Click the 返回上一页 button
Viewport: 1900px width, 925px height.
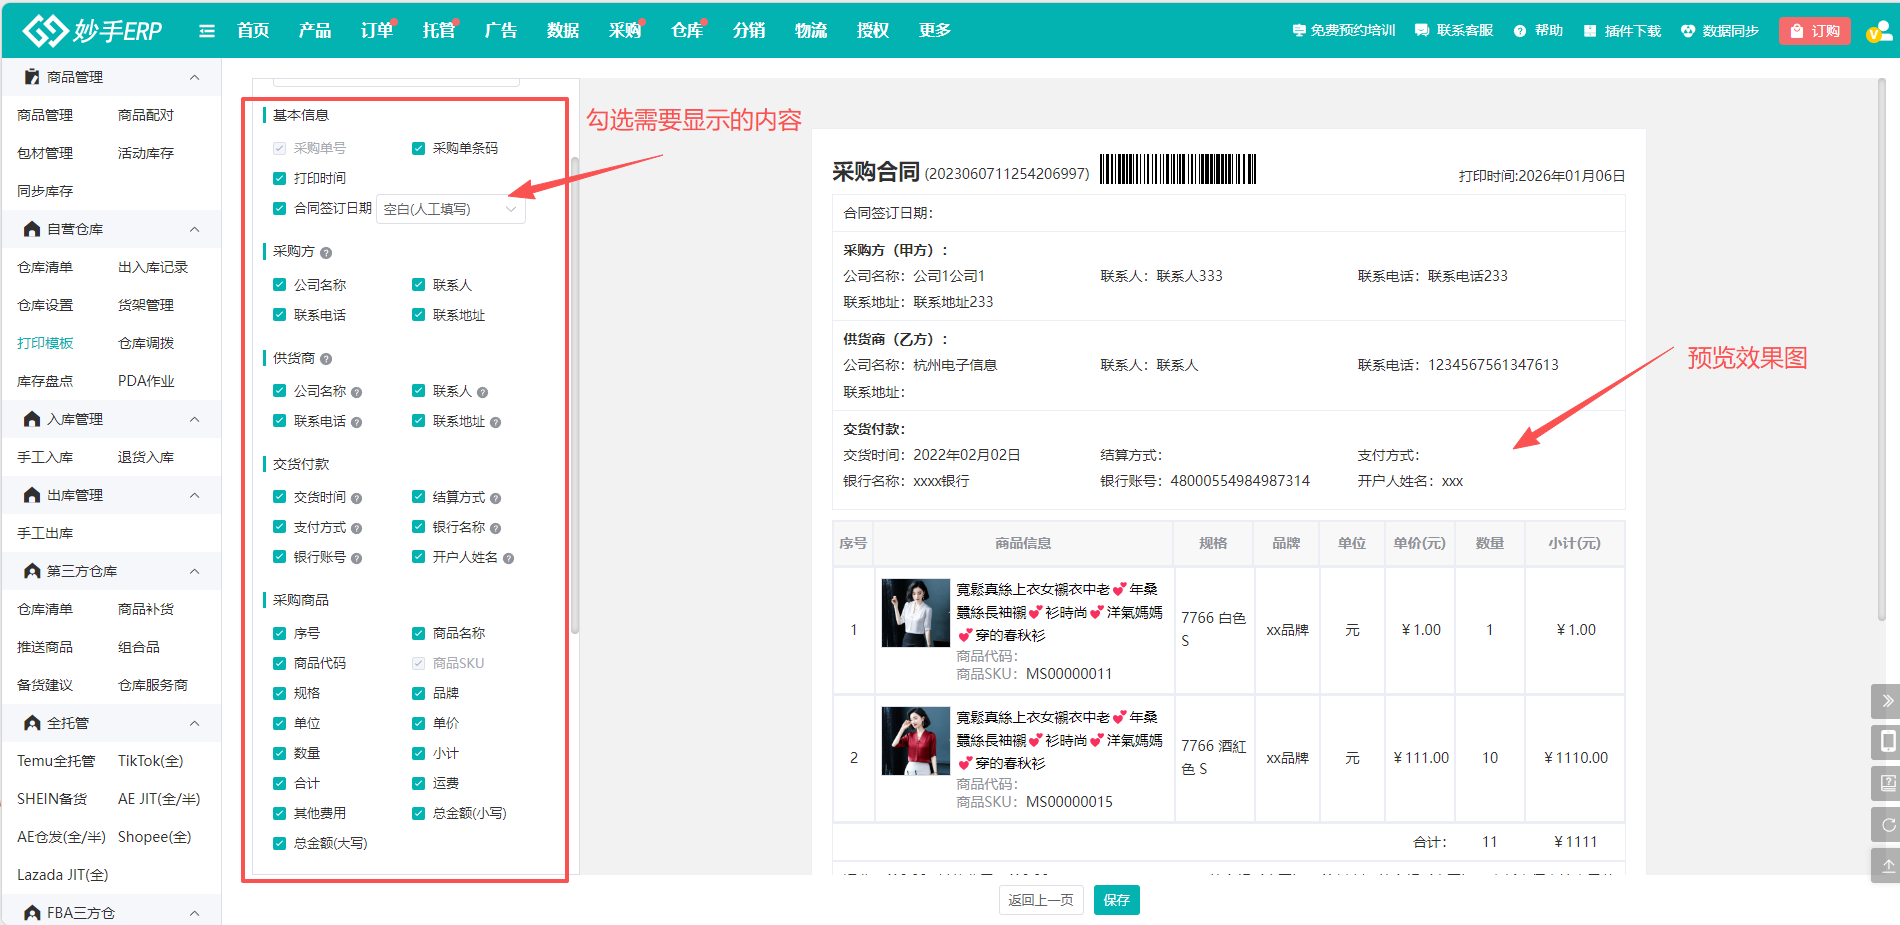[x=1040, y=900]
